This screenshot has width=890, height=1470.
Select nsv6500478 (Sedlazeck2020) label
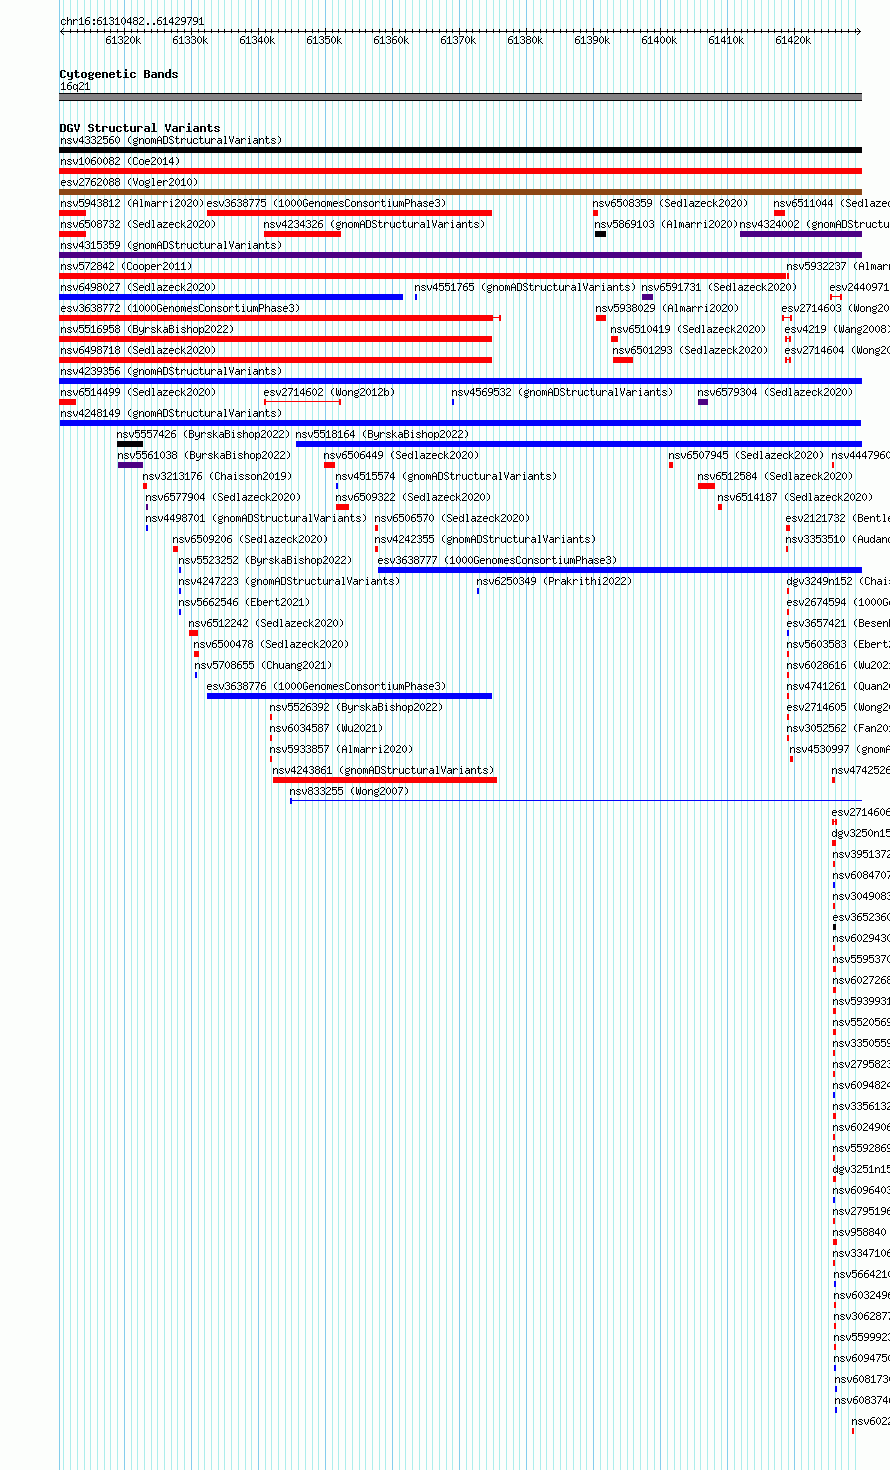[271, 644]
